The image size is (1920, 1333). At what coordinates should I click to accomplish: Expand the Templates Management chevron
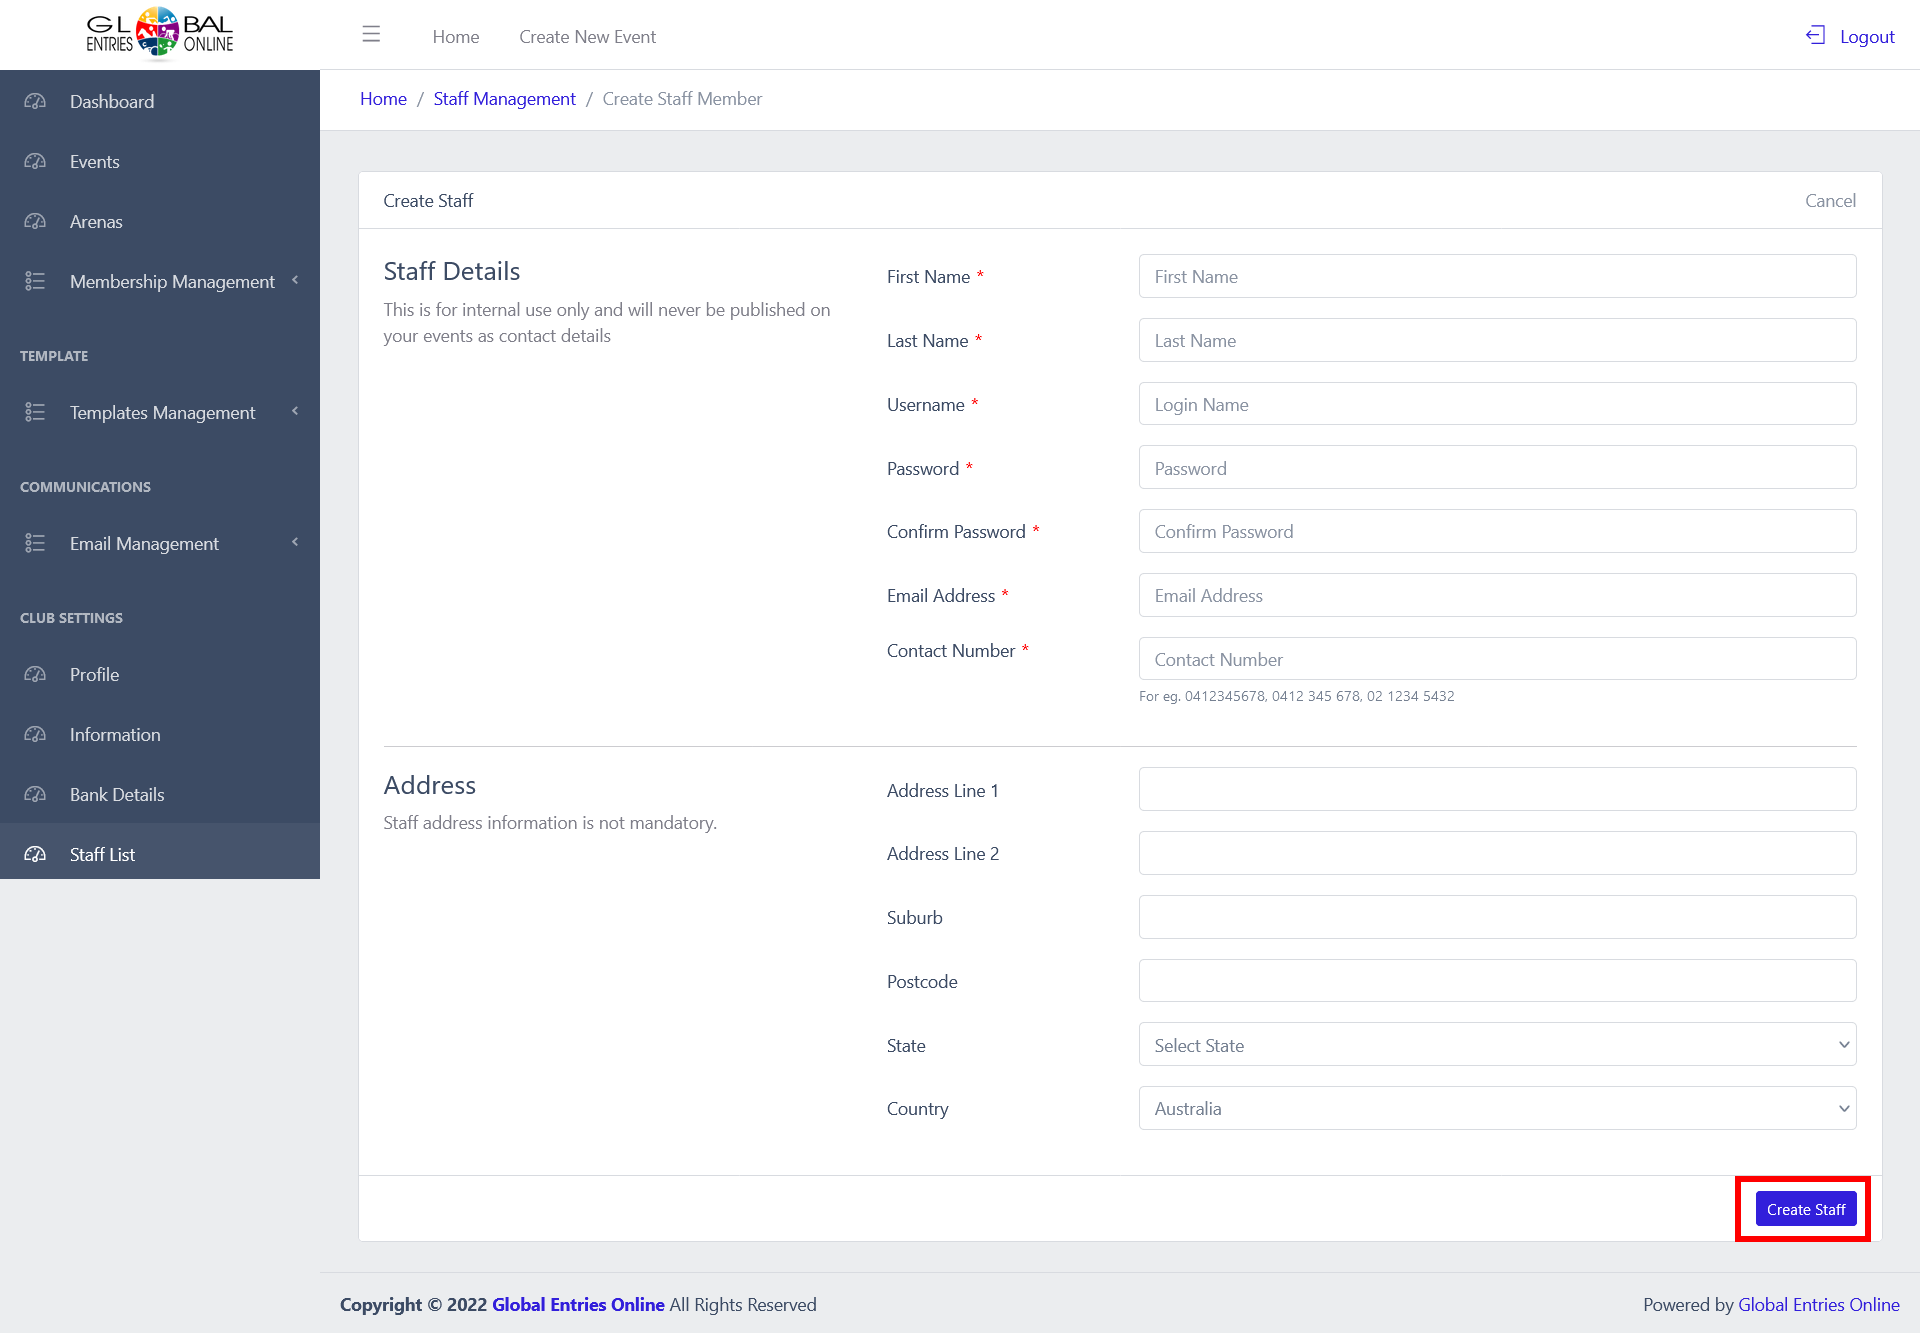(x=295, y=412)
